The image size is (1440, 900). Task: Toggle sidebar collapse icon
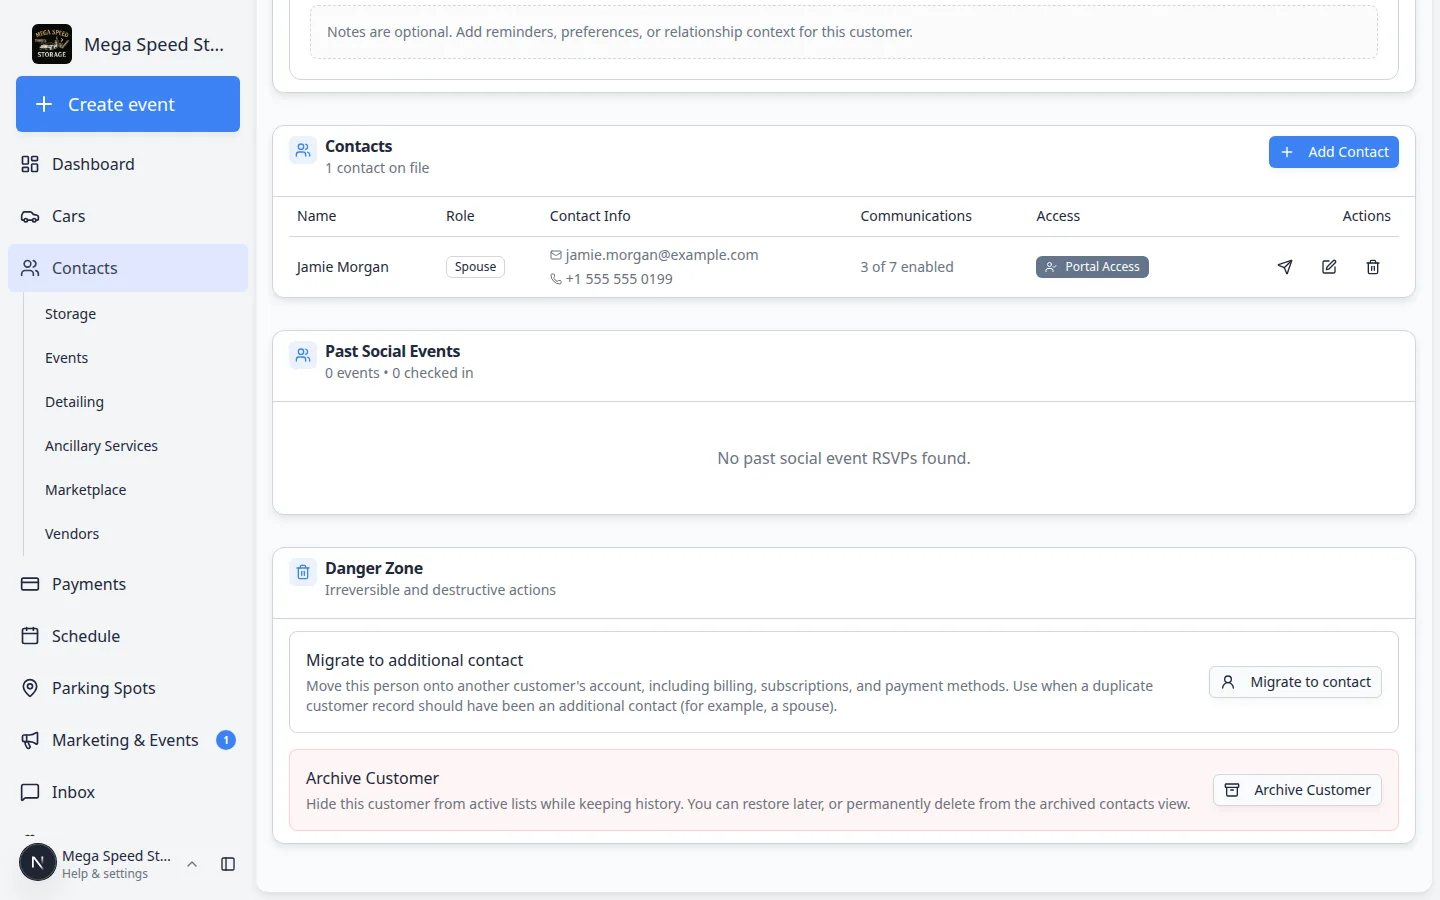[x=228, y=864]
